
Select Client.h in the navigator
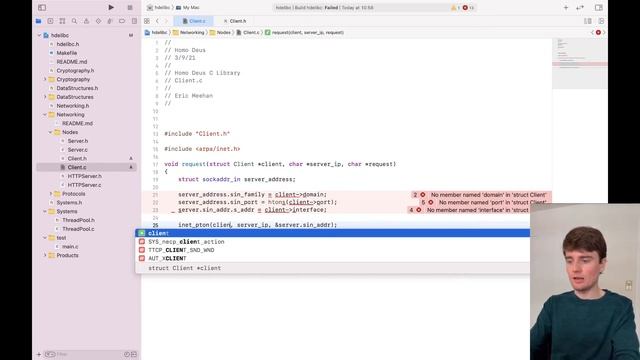click(x=77, y=158)
